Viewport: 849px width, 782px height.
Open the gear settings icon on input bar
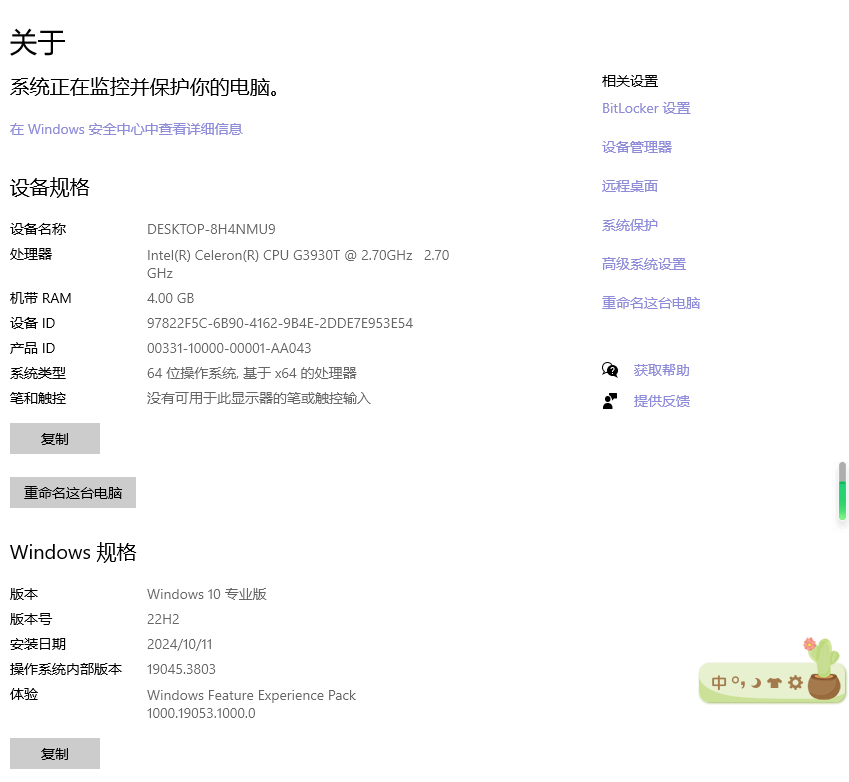coord(795,682)
